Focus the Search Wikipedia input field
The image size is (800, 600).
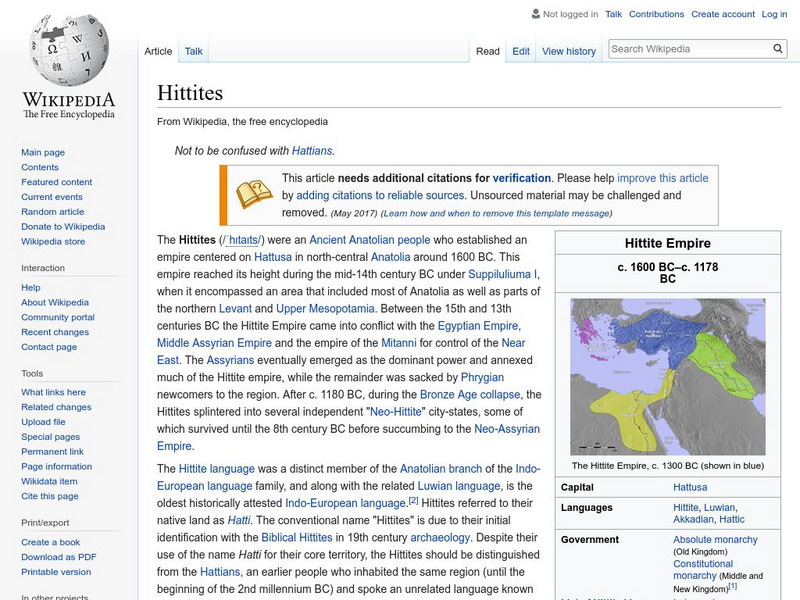(x=690, y=49)
